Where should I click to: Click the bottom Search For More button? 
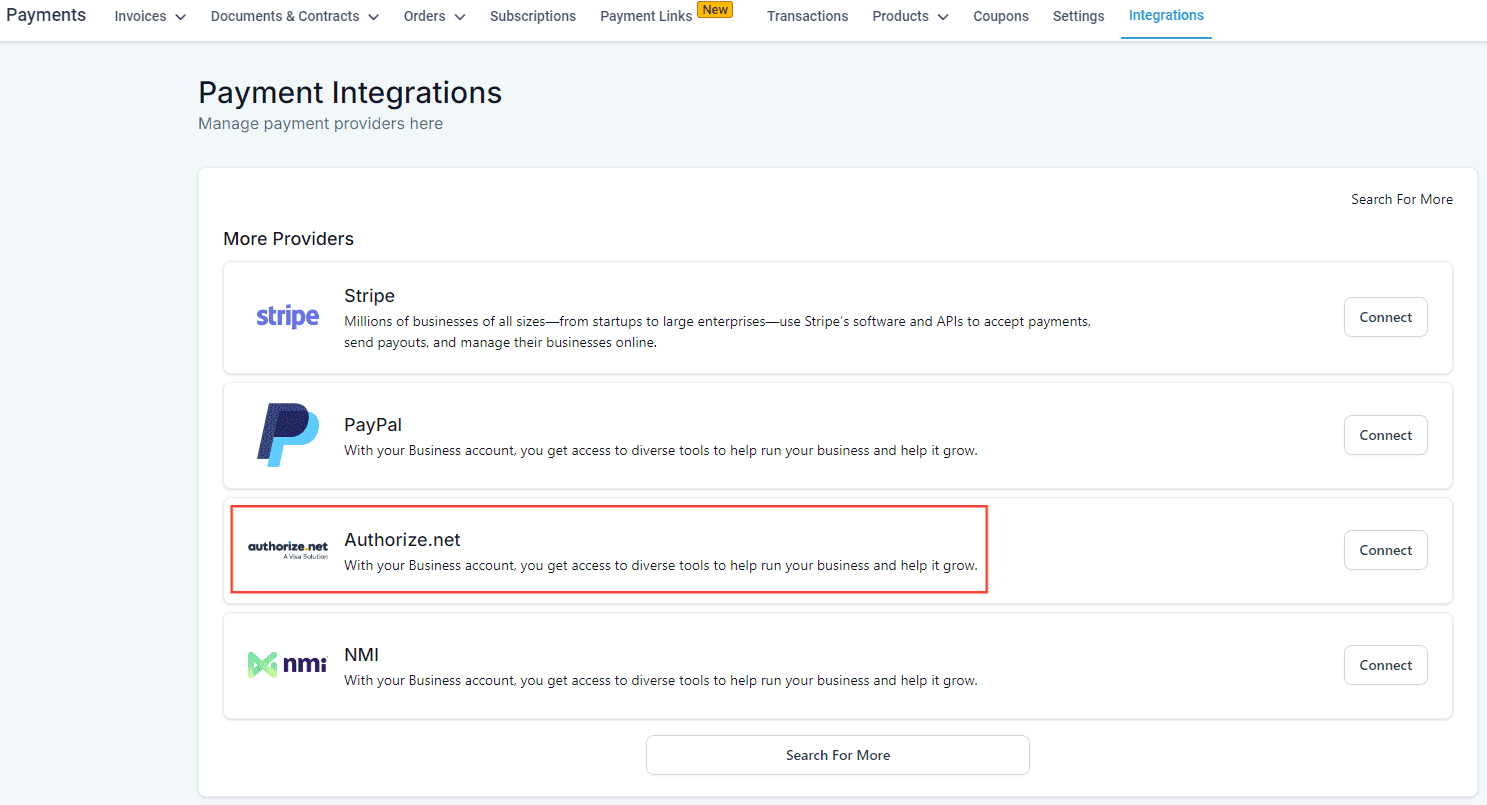[837, 755]
